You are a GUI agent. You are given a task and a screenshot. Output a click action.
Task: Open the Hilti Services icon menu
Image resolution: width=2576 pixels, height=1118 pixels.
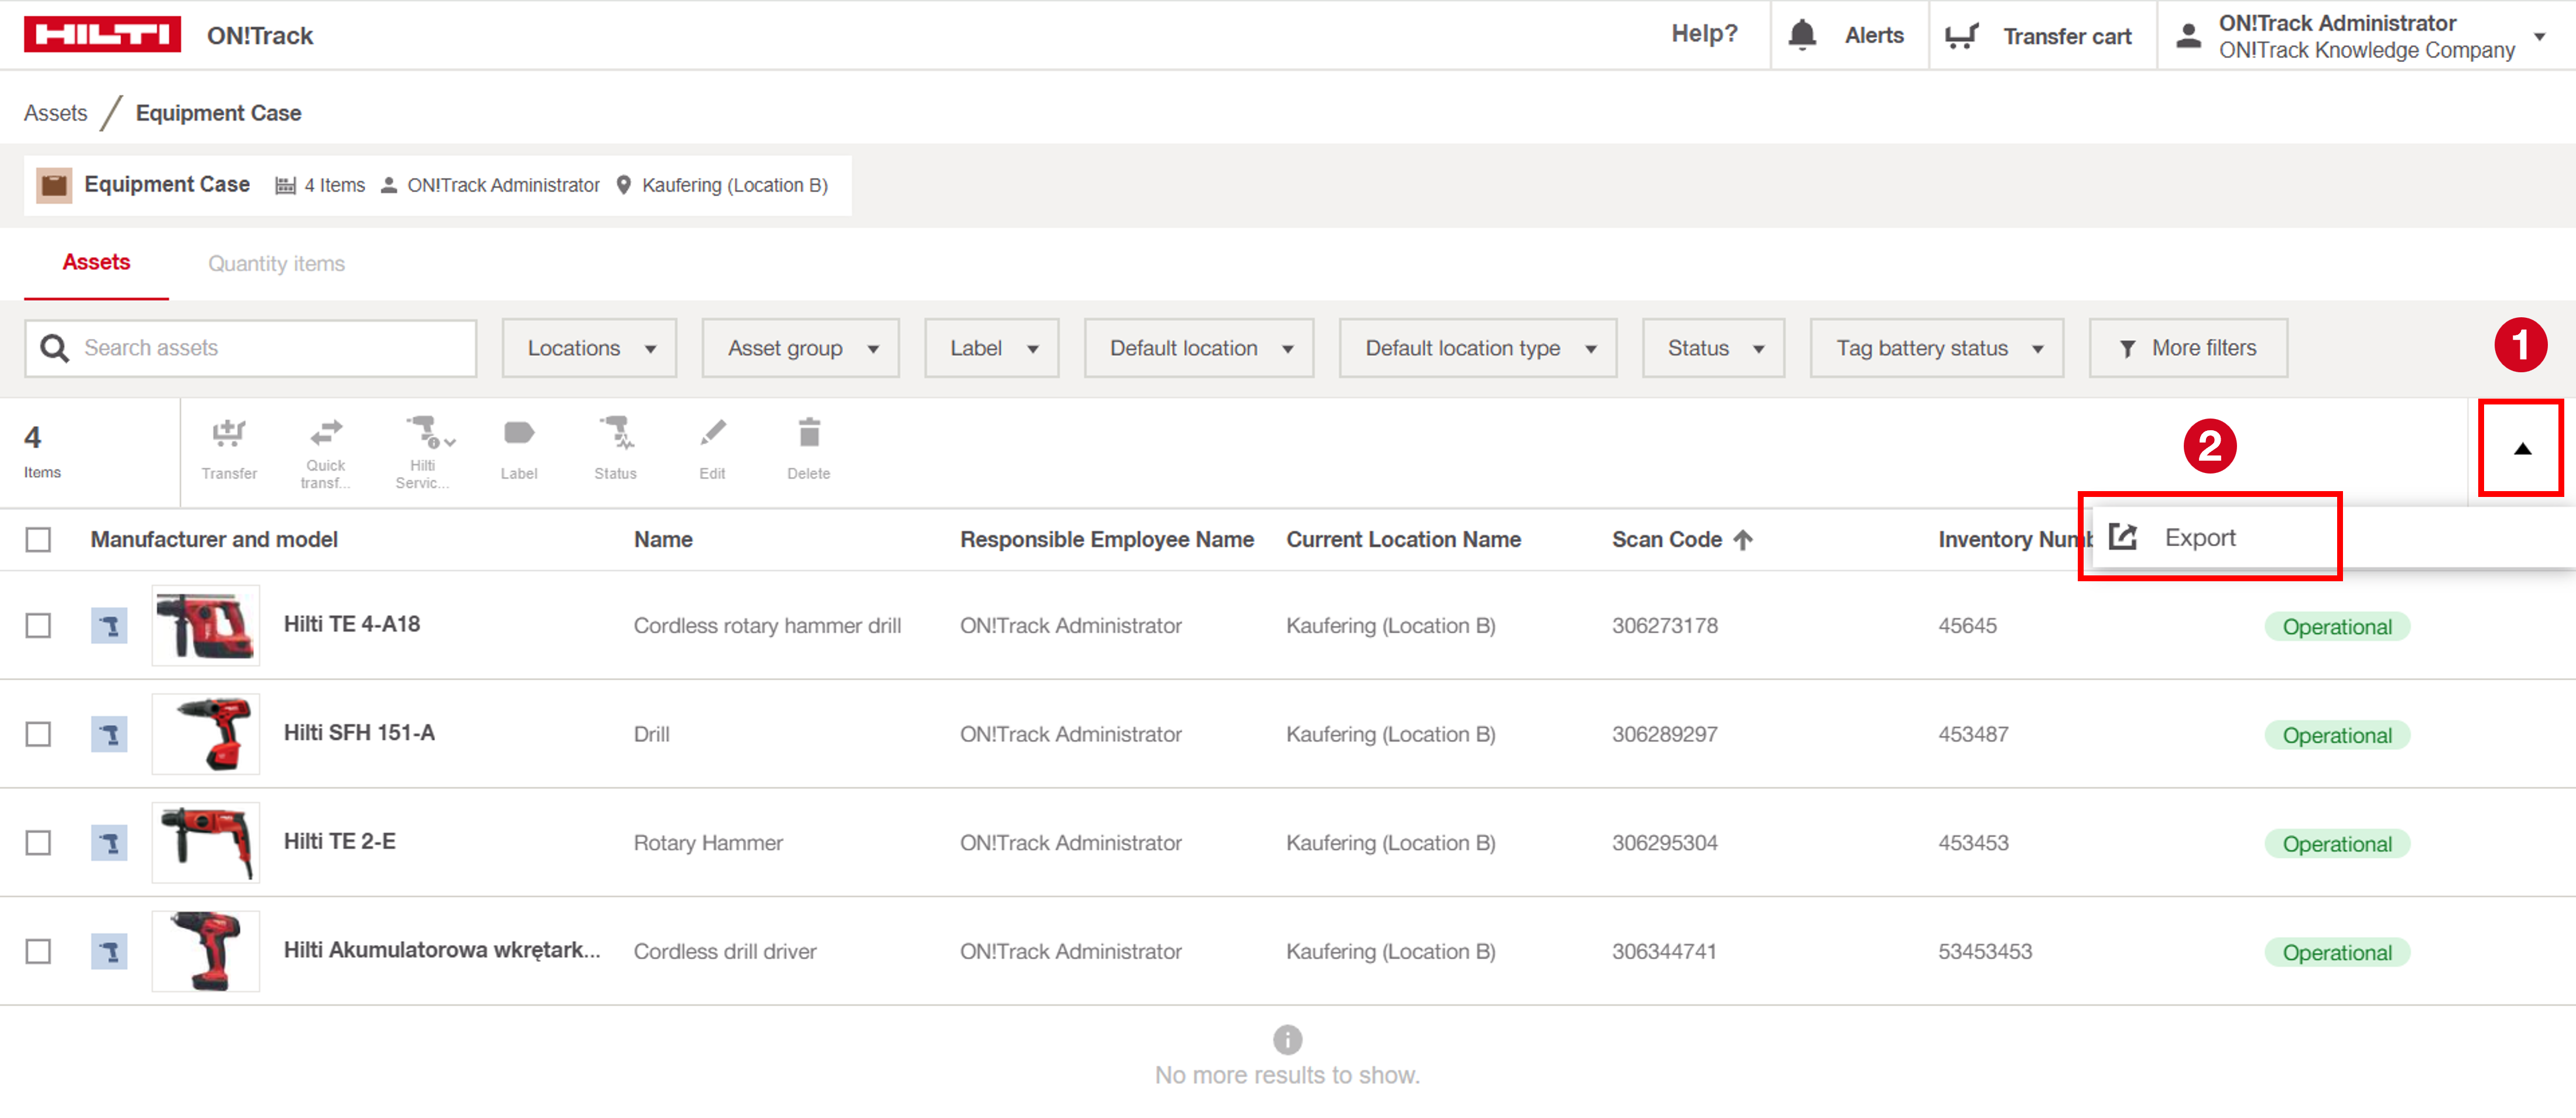[427, 434]
